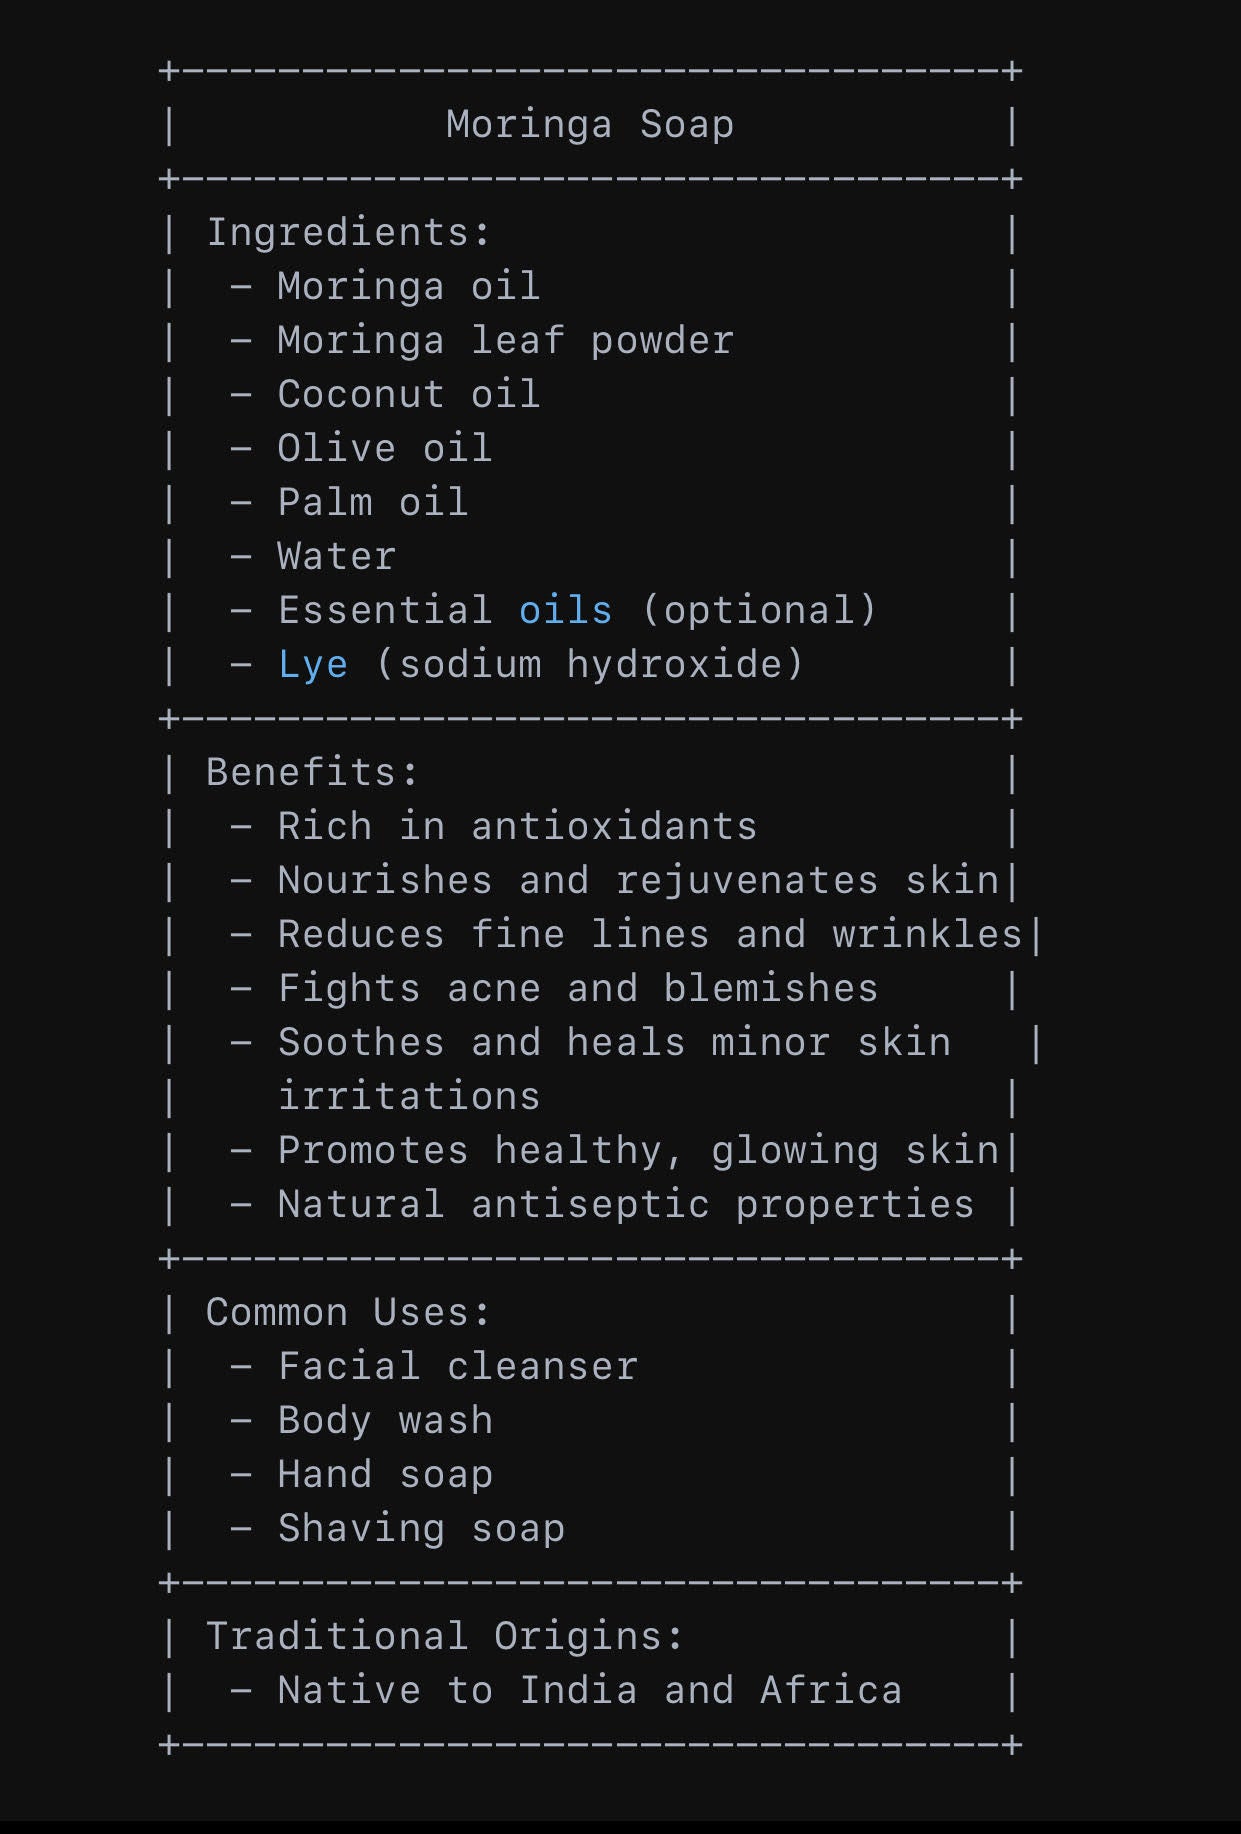The image size is (1241, 1834).
Task: Click the "Moringa Soap" title text
Action: pos(590,125)
